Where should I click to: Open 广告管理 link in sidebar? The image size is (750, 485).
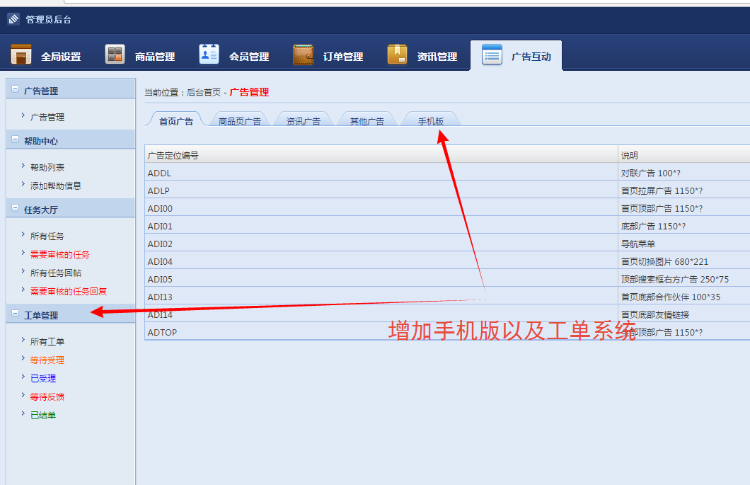47,117
